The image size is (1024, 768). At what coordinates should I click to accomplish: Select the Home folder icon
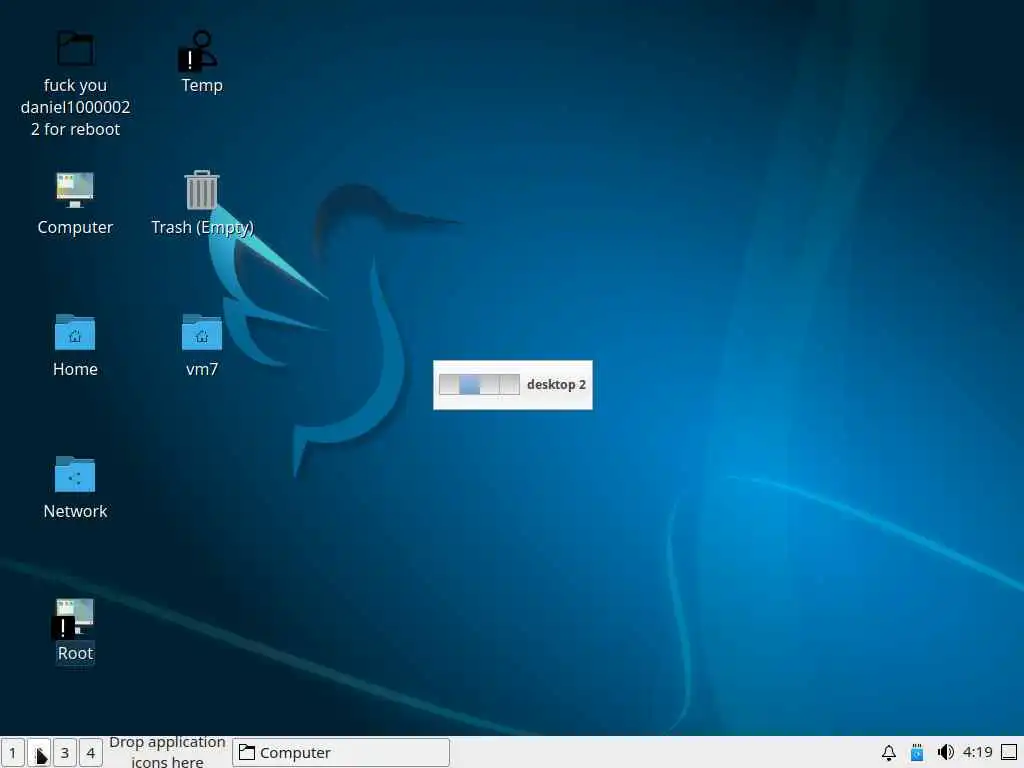coord(75,332)
